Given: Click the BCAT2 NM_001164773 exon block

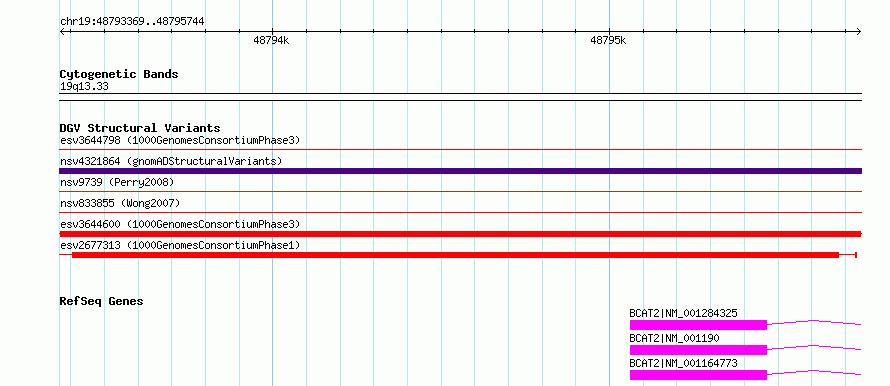Looking at the screenshot, I should (698, 375).
